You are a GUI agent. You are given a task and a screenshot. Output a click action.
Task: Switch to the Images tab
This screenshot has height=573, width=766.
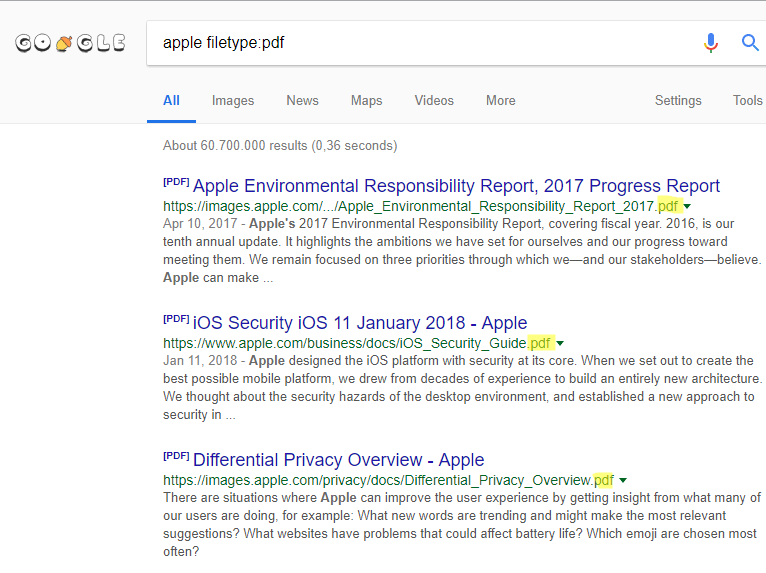pyautogui.click(x=233, y=101)
